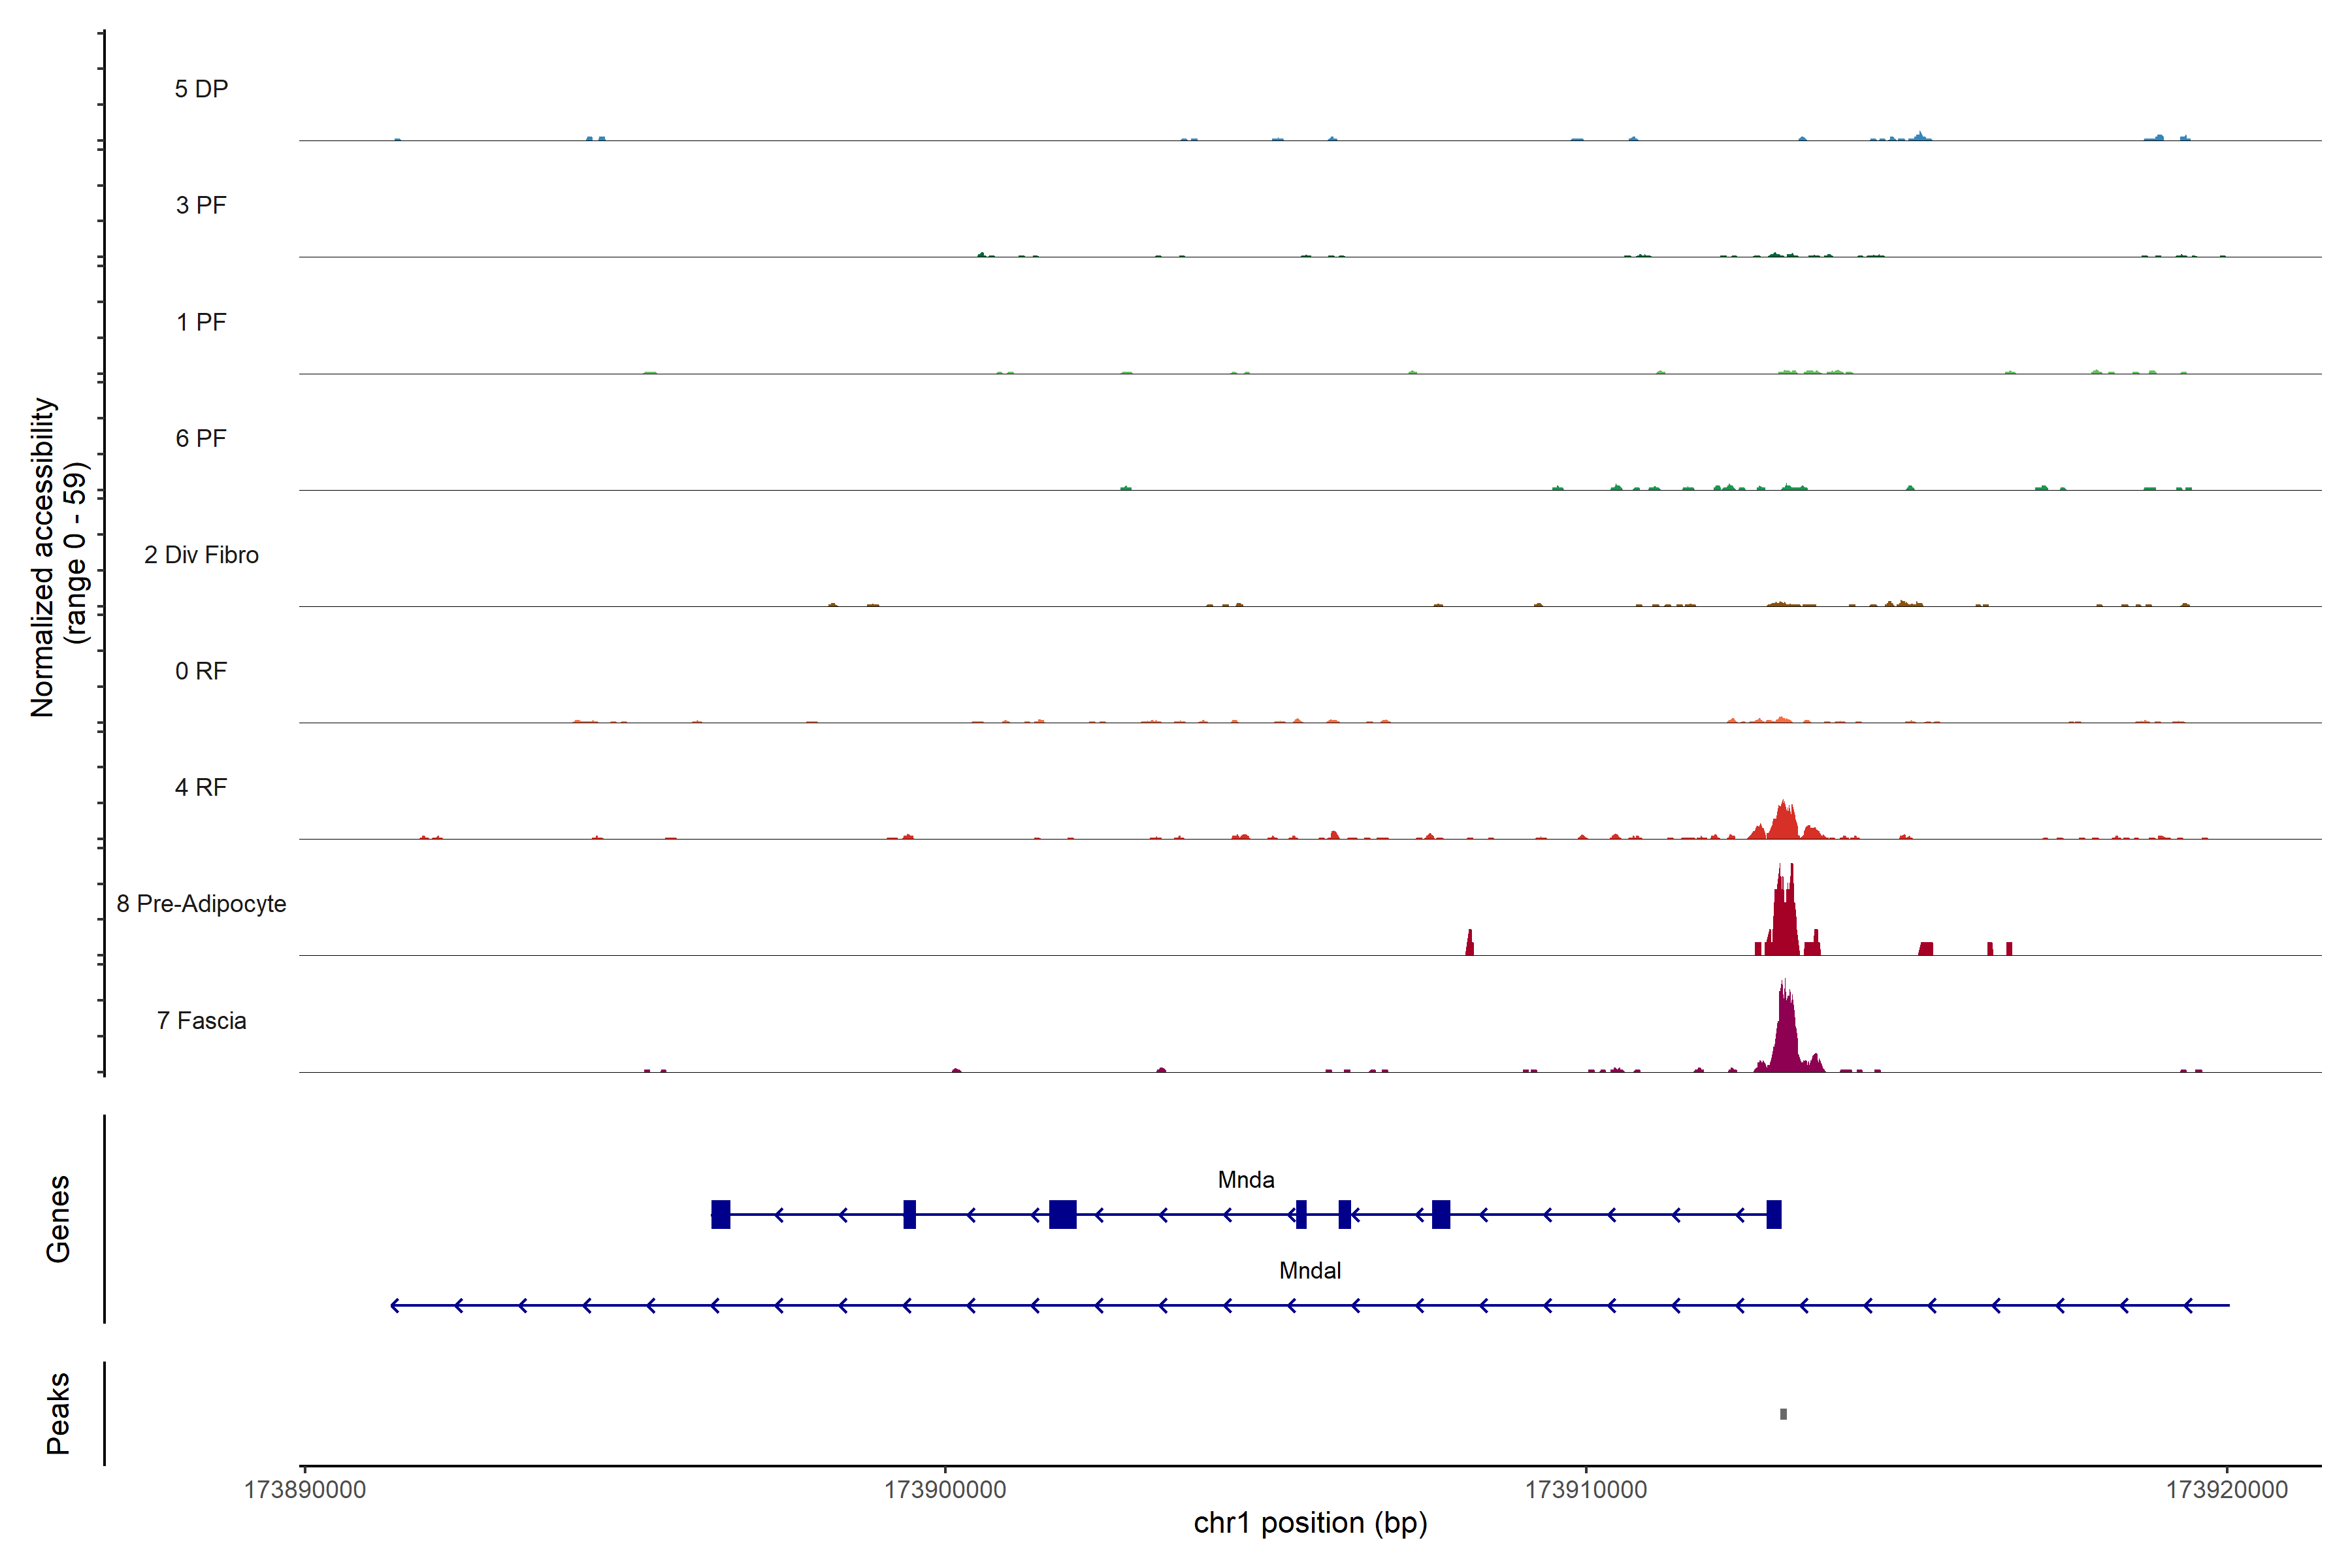This screenshot has height=1568, width=2352.
Task: Click the 173900000 axis tick label
Action: pos(945,1490)
